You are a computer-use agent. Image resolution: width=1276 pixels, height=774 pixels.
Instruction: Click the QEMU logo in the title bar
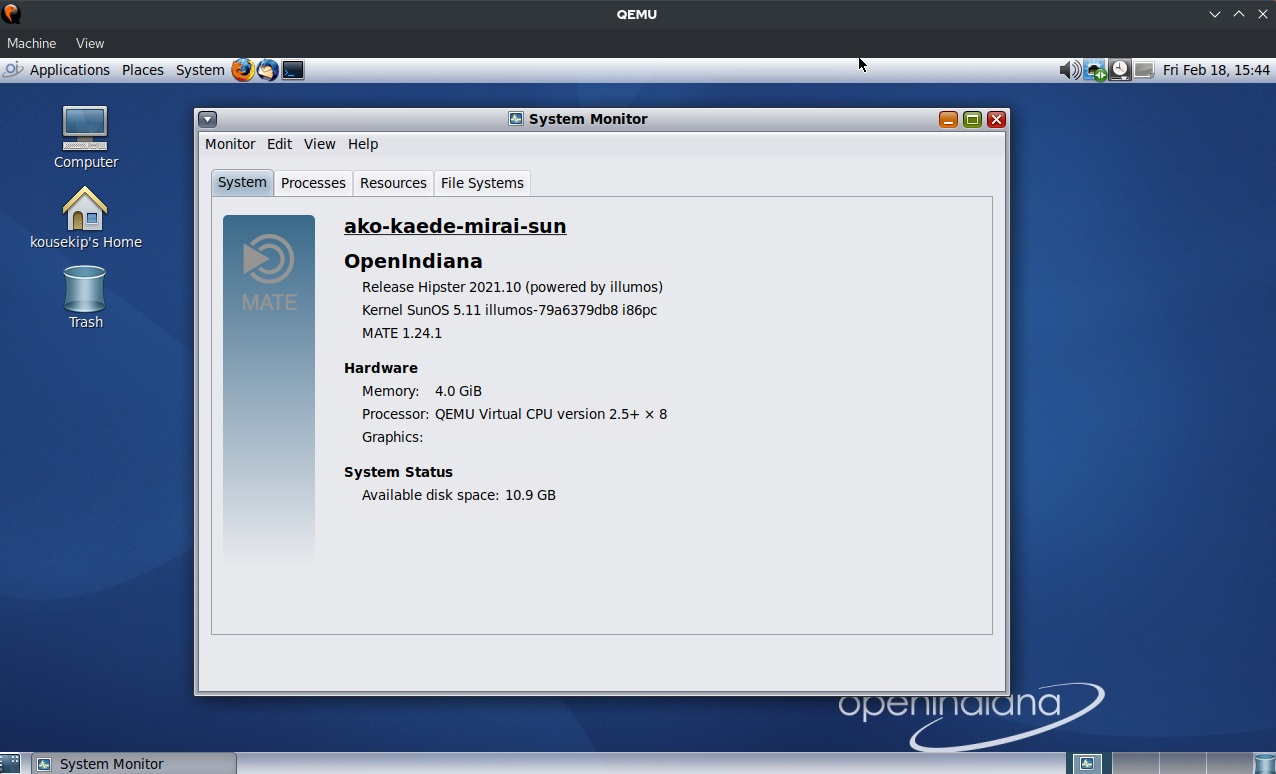coord(11,14)
